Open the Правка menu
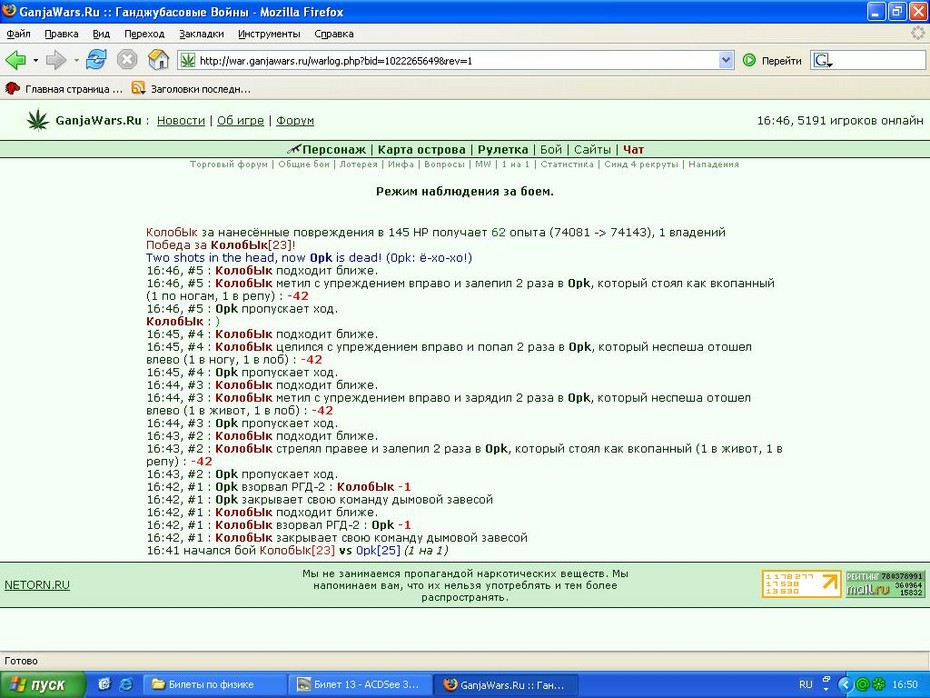 61,34
